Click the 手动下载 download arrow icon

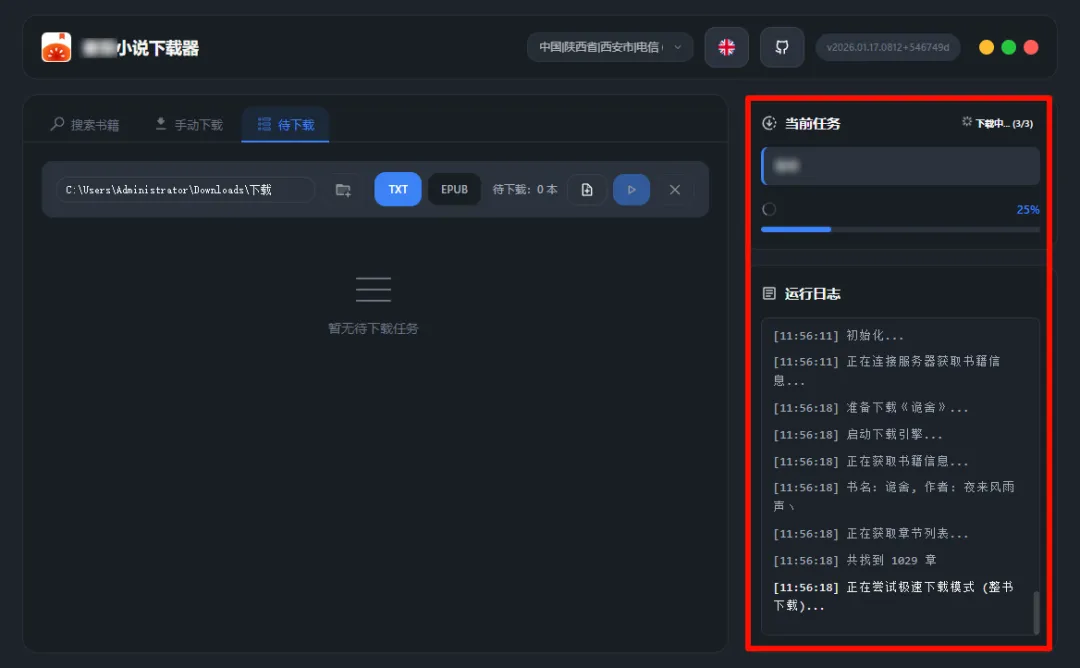(x=160, y=123)
